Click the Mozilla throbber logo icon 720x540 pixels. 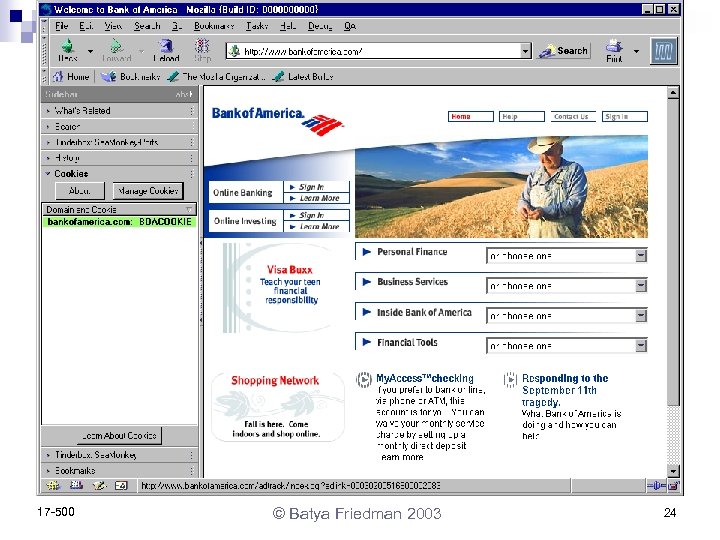pos(664,51)
